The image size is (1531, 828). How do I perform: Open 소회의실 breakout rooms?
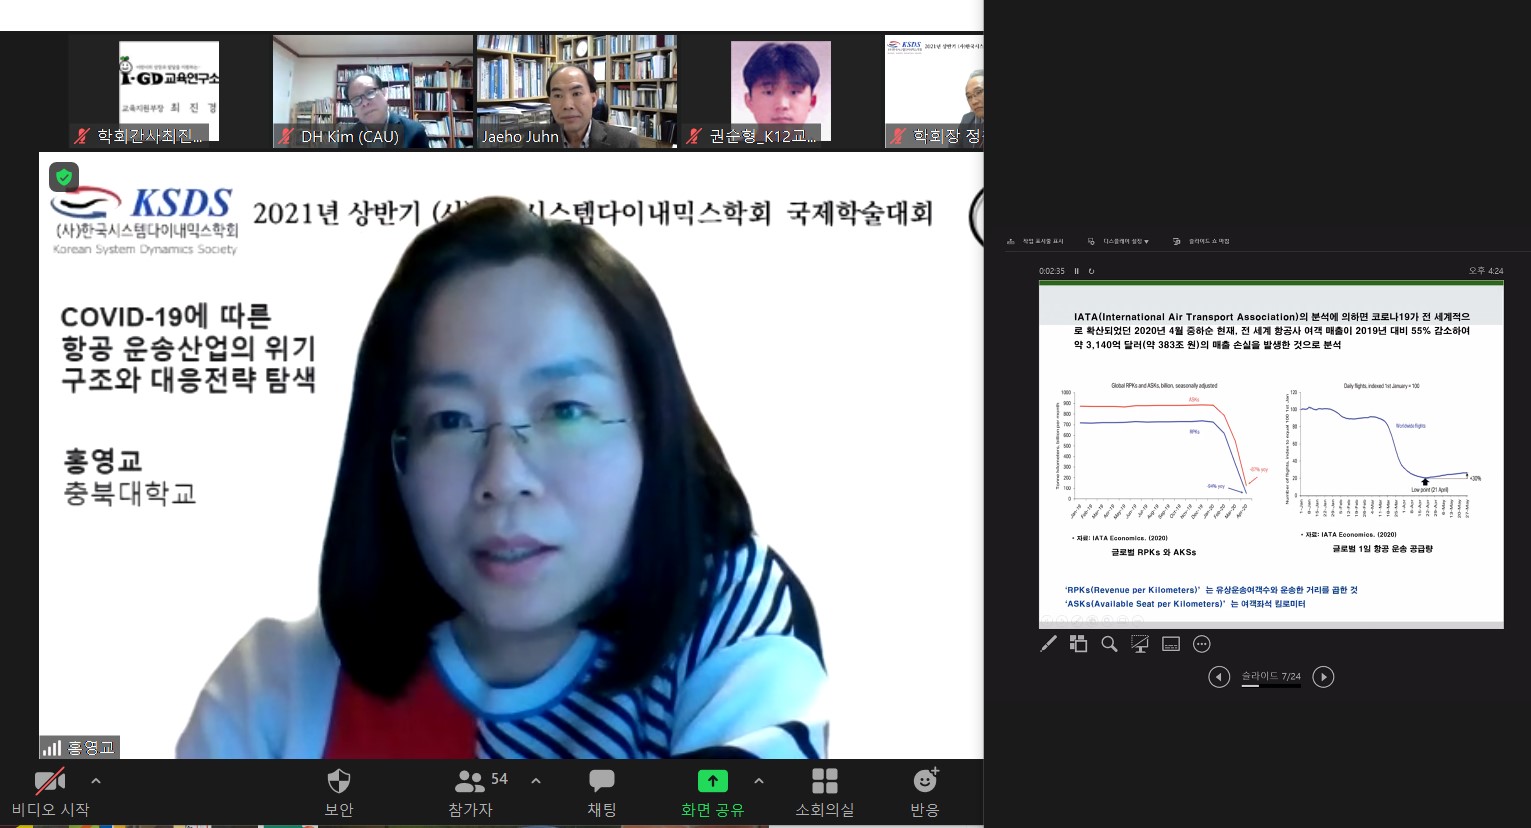pos(824,782)
